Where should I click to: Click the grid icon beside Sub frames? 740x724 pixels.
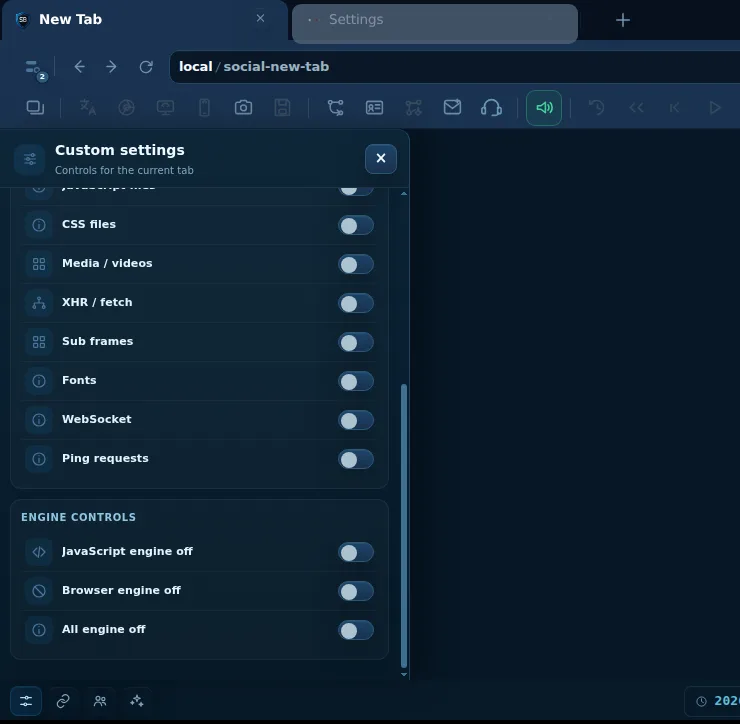(x=39, y=342)
